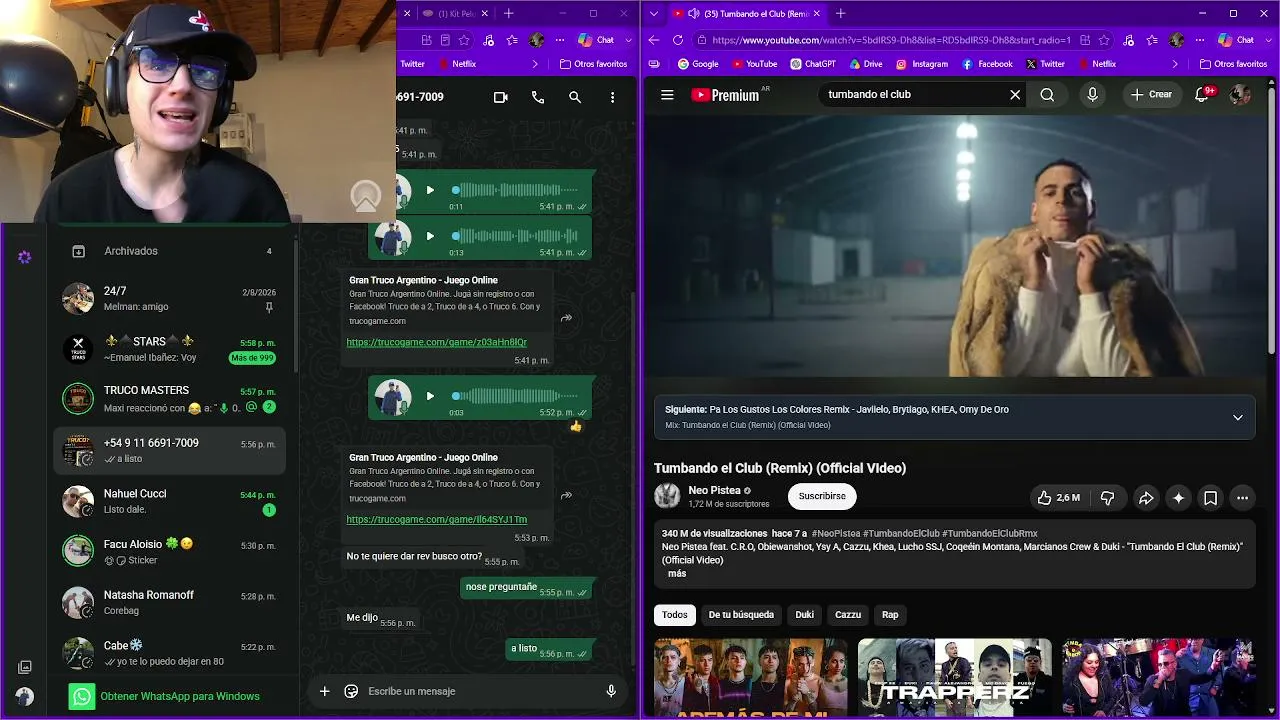Screen dimensions: 1280x720
Task: Open the YouTube hamburger guide menu
Action: point(667,95)
